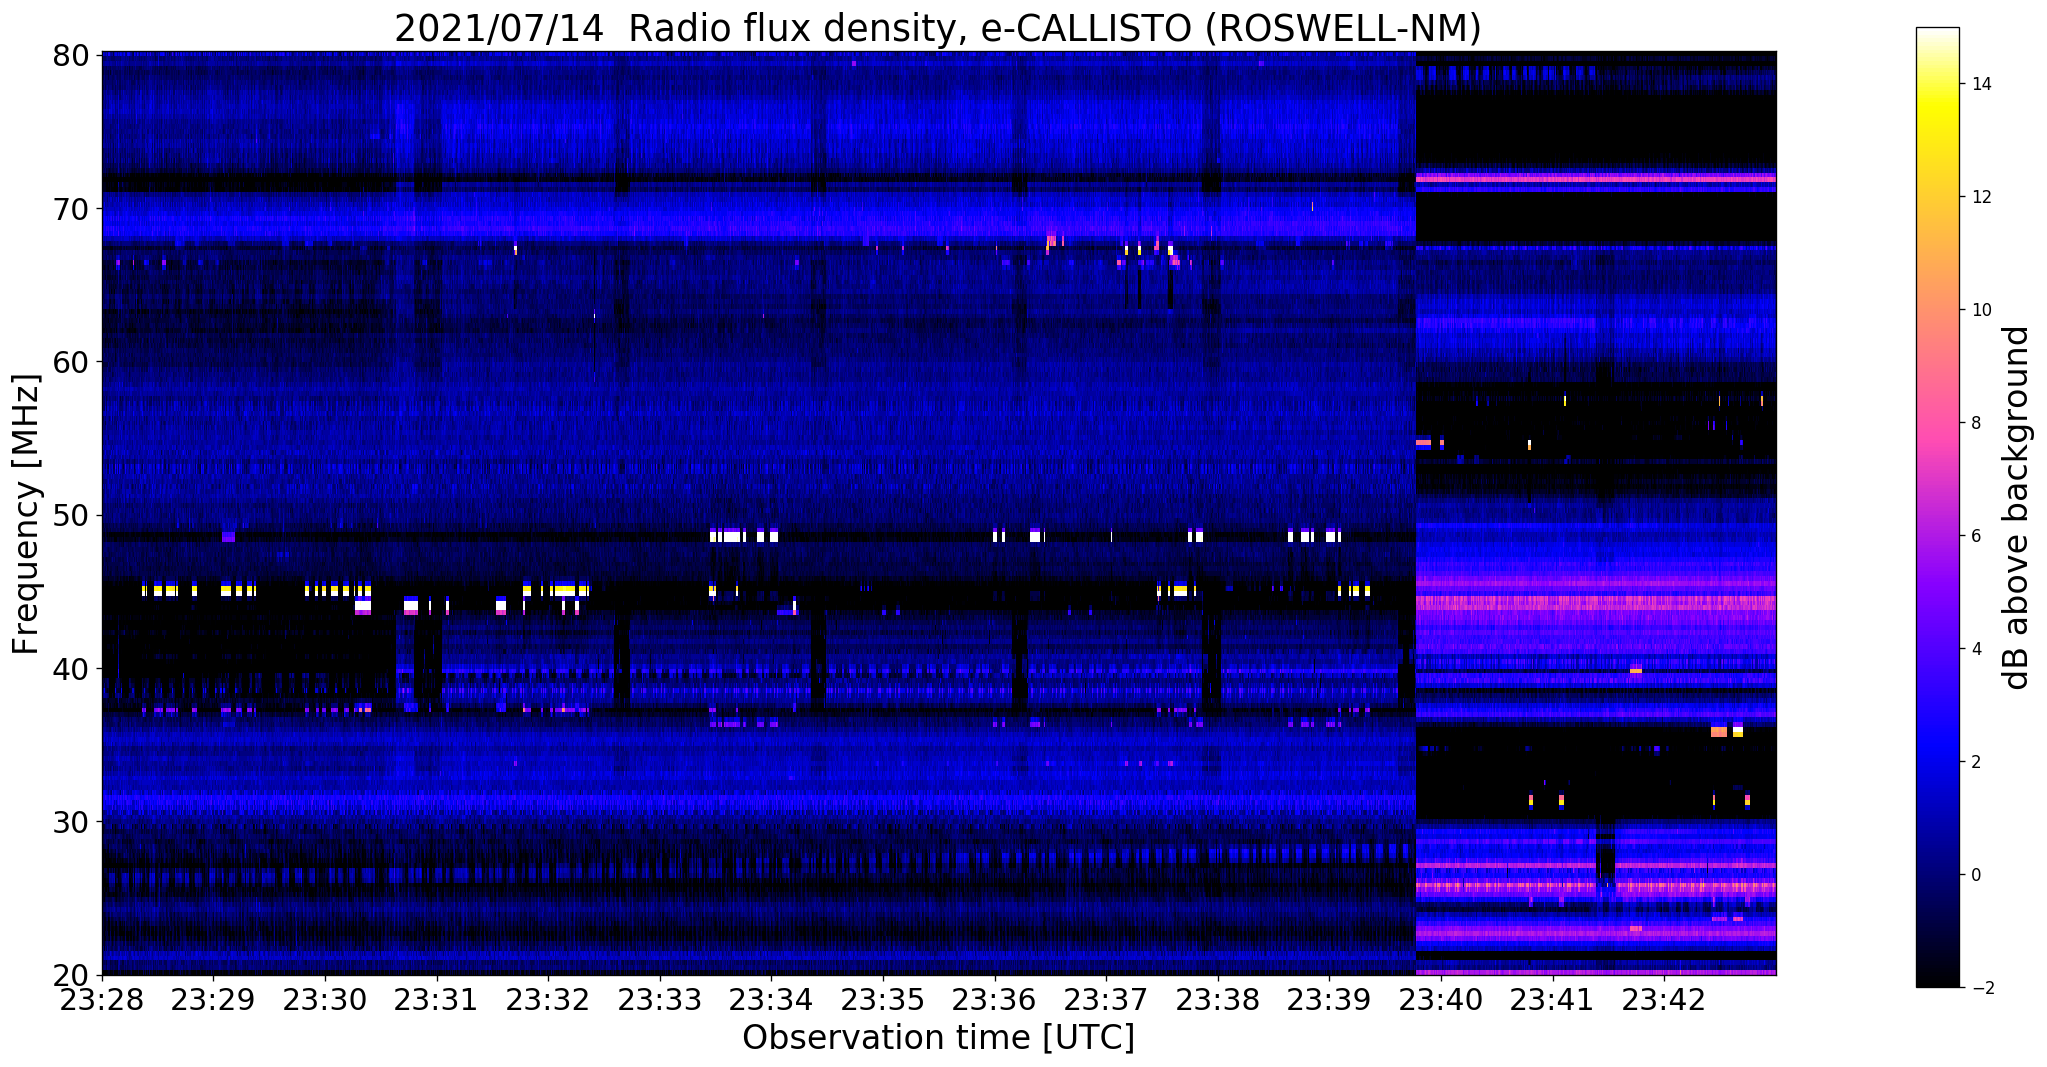This screenshot has width=2047, height=1067.
Task: Click the 50 MHz frequency tick label
Action: click(69, 515)
